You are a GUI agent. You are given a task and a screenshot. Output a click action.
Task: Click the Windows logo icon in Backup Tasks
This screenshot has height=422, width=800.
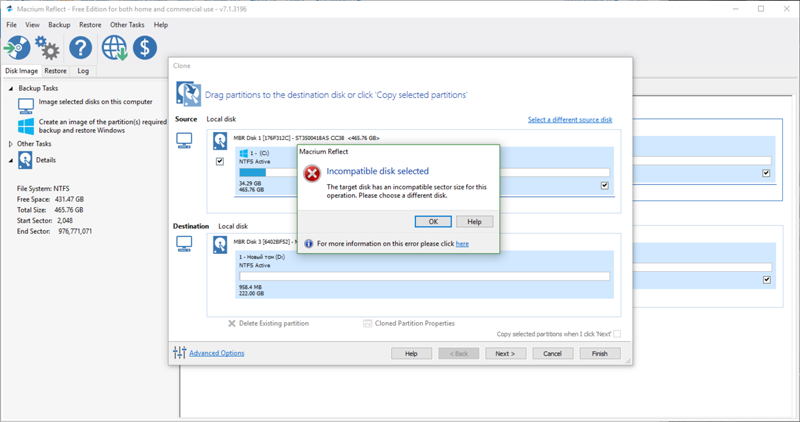[26, 126]
